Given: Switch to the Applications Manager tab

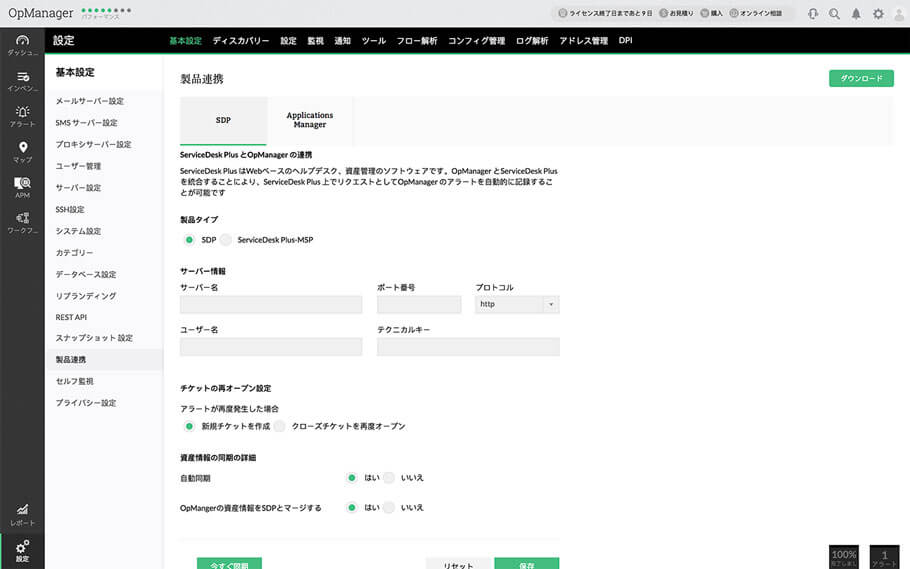Looking at the screenshot, I should pyautogui.click(x=310, y=120).
